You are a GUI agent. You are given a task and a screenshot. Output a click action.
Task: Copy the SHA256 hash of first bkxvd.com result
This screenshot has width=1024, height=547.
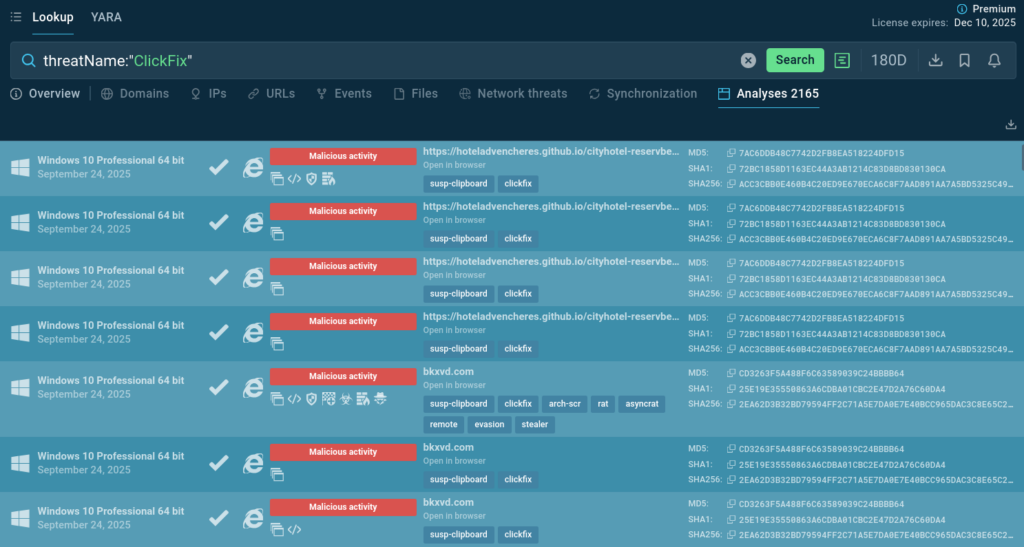click(732, 404)
